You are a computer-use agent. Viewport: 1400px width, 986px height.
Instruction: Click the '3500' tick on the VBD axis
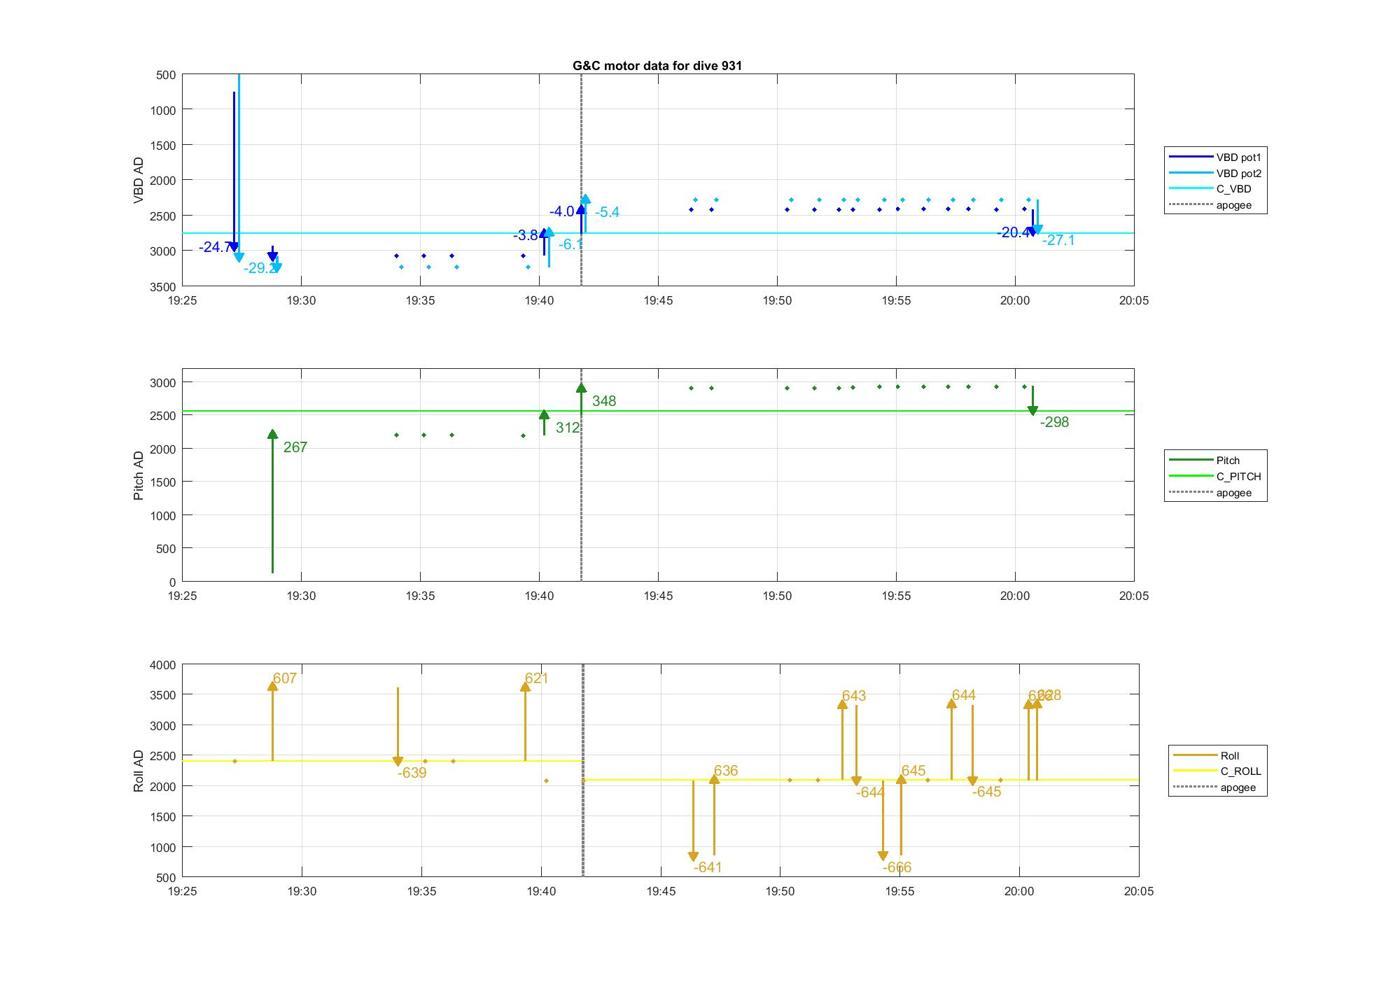pos(163,287)
